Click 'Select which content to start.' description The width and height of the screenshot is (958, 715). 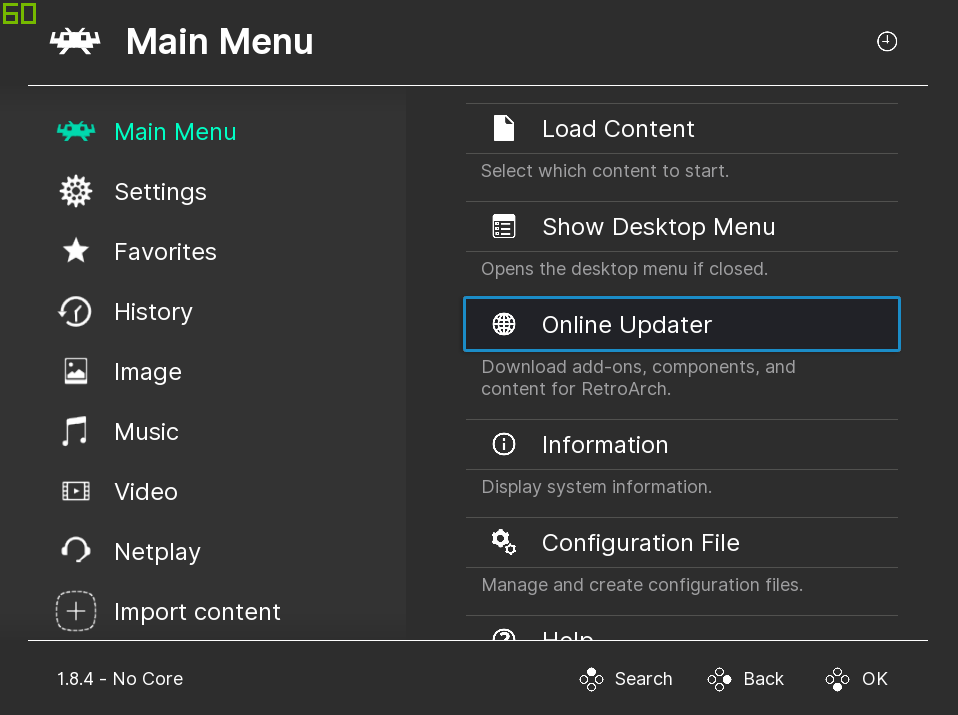tap(605, 170)
